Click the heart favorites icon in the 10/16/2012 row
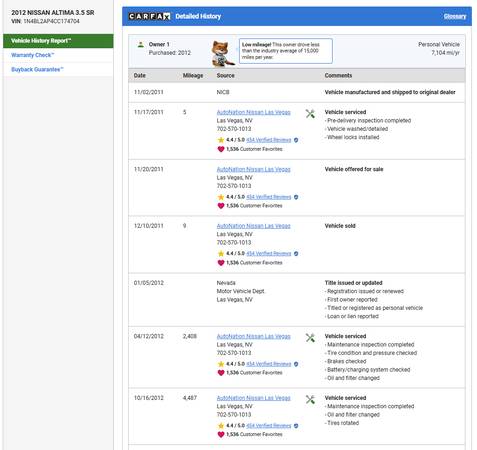This screenshot has width=477, height=450. [x=221, y=434]
